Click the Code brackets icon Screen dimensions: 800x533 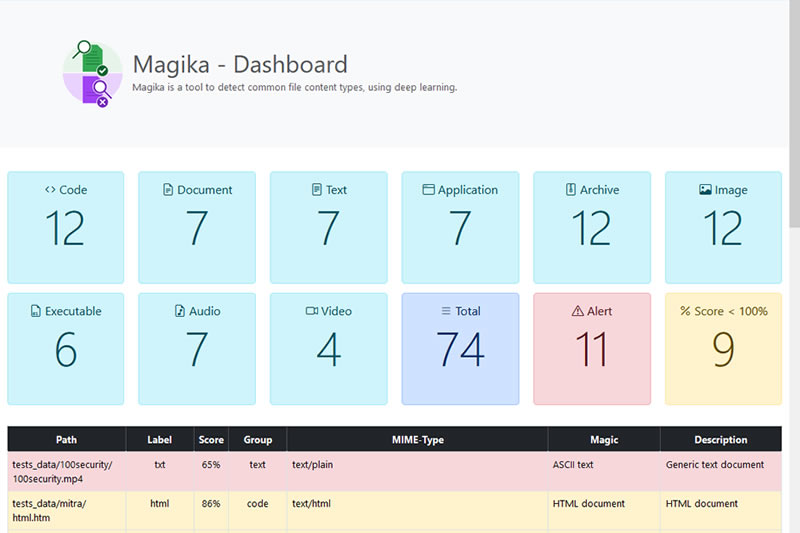50,190
